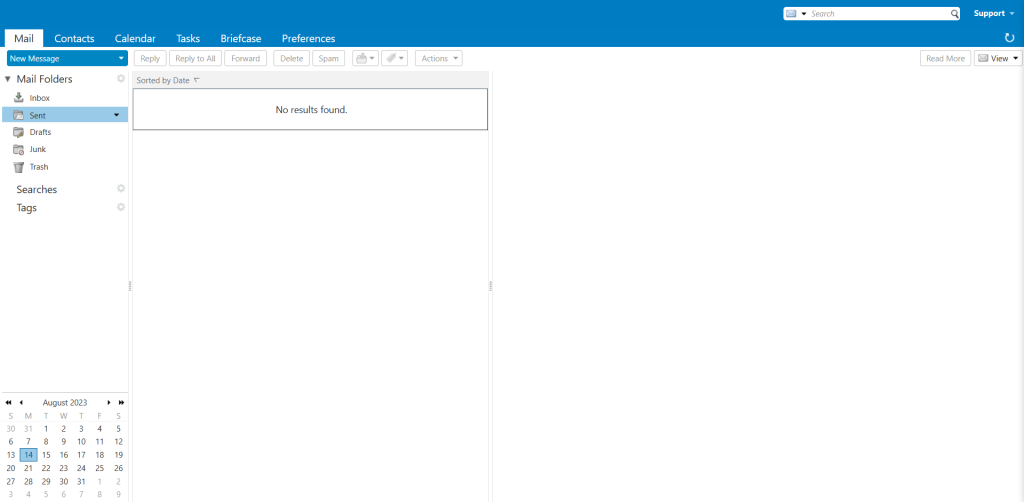Viewport: 1024px width, 502px height.
Task: Switch to the Briefcase tab
Action: [240, 38]
